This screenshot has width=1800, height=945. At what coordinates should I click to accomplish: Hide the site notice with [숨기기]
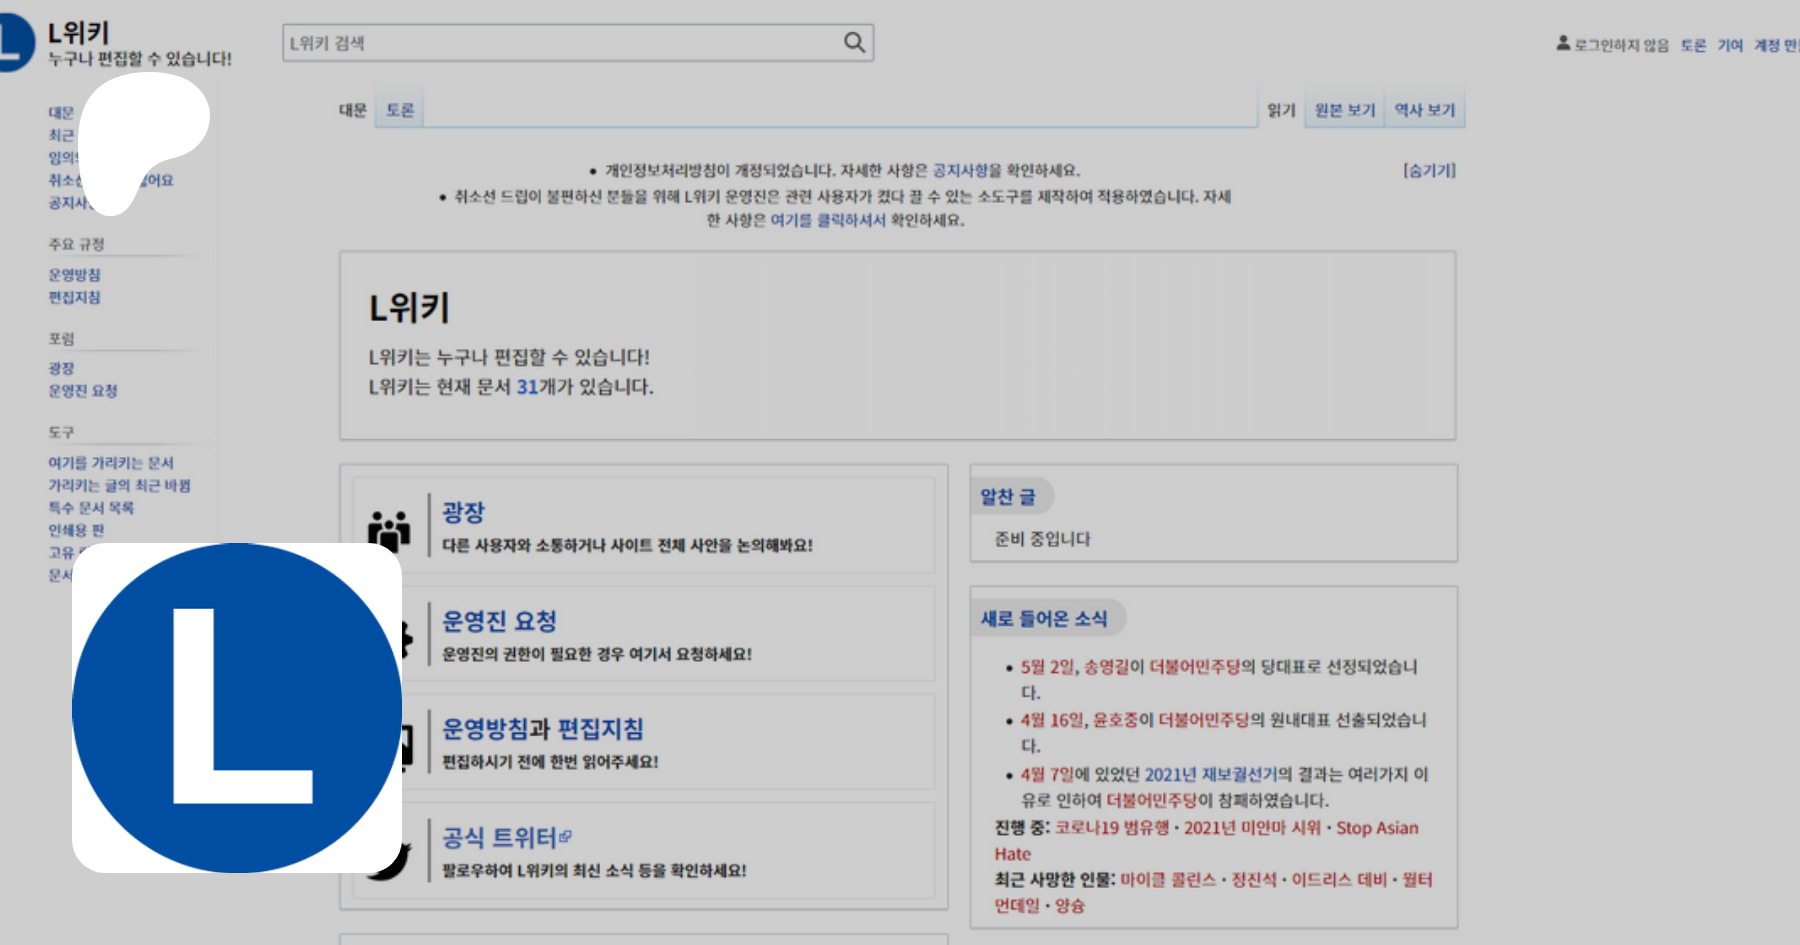coord(1429,170)
